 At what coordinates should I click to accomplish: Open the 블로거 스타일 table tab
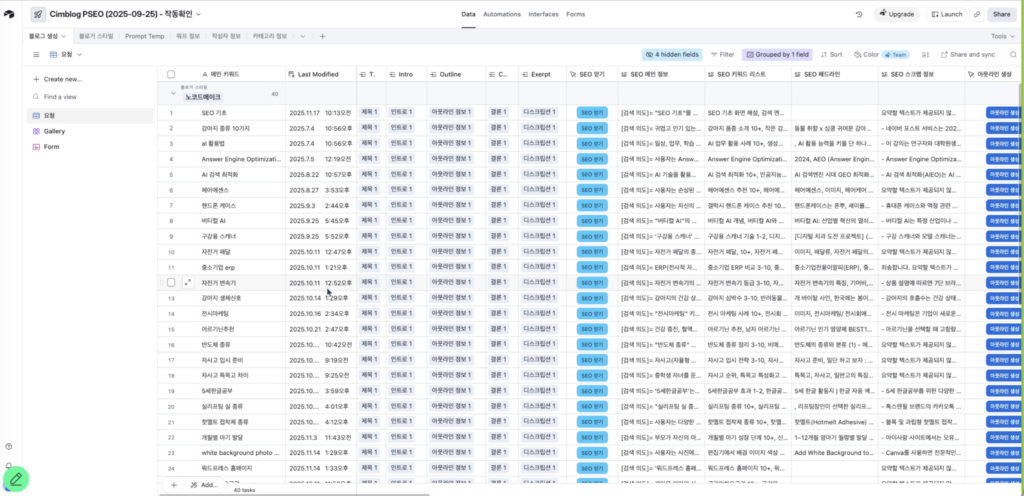click(96, 37)
